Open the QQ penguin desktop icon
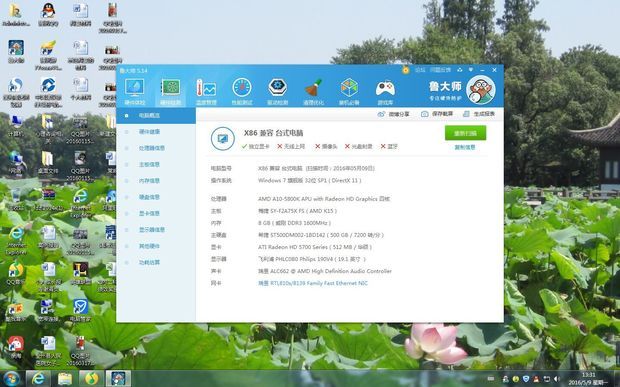 48,14
